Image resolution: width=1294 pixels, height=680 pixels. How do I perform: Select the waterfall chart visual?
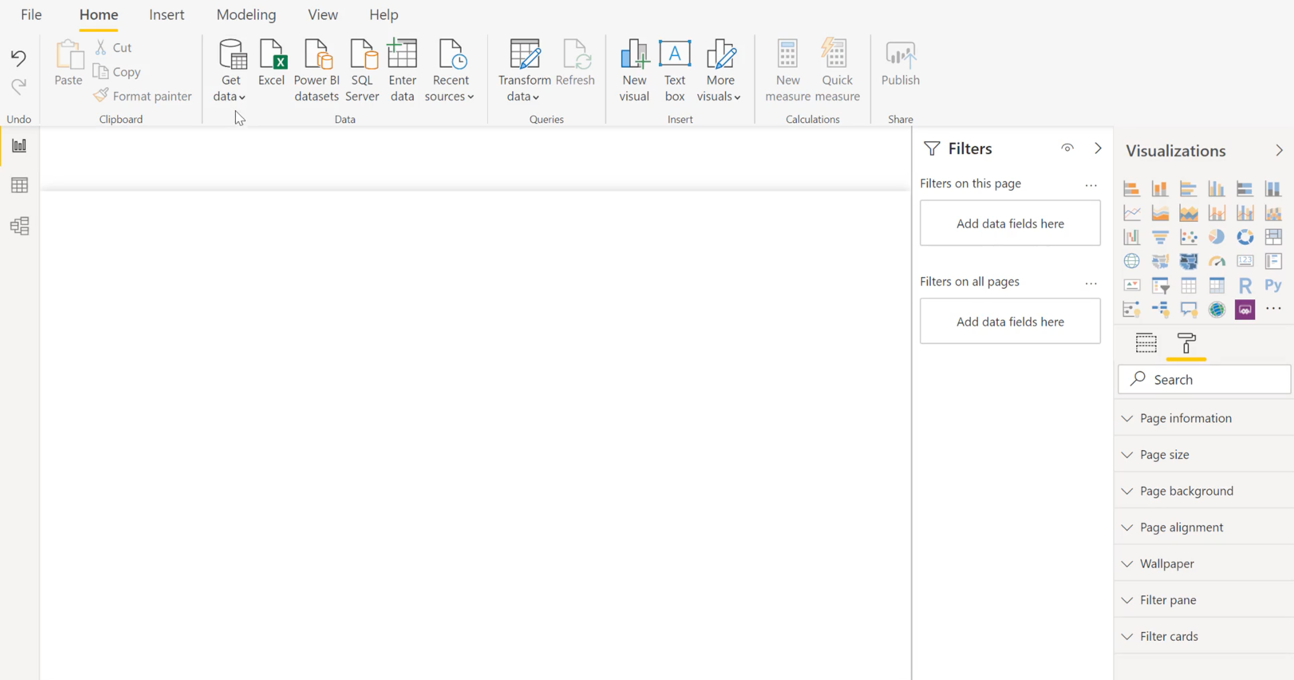tap(1131, 237)
